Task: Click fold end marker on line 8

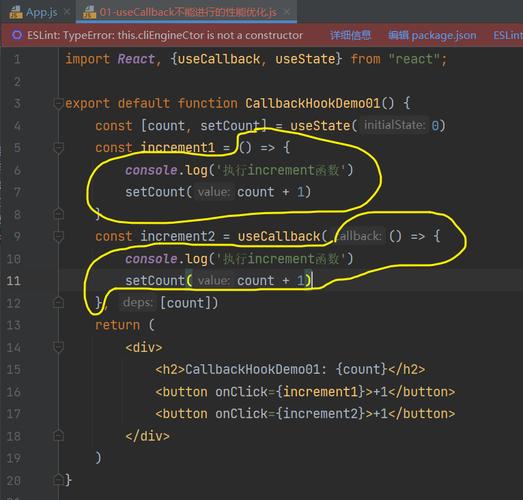Action: click(59, 214)
